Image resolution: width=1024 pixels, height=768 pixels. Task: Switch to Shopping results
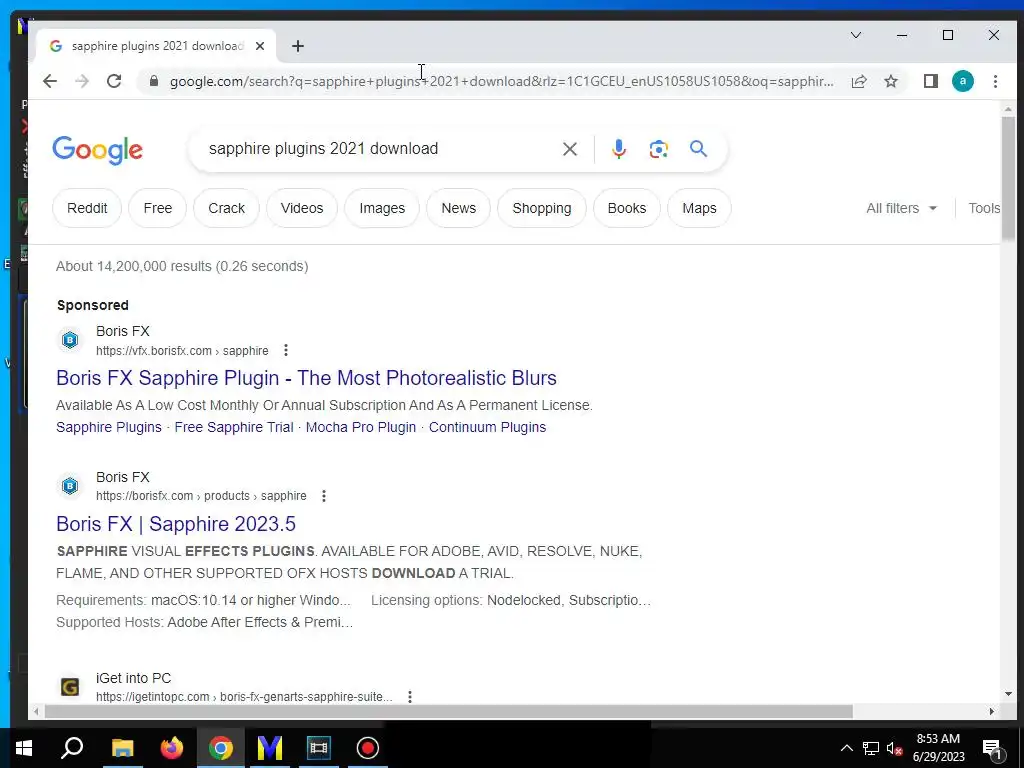click(541, 208)
